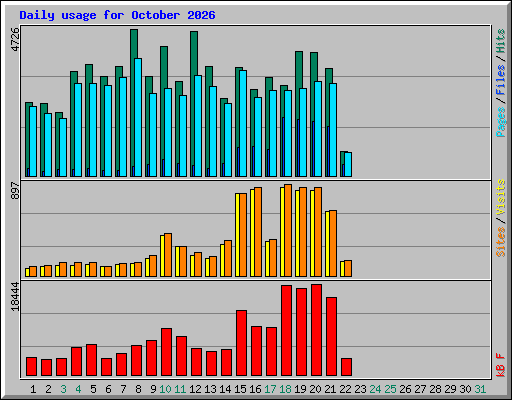Click day label '22' on the x-axis
The image size is (512, 400).
[x=345, y=389]
